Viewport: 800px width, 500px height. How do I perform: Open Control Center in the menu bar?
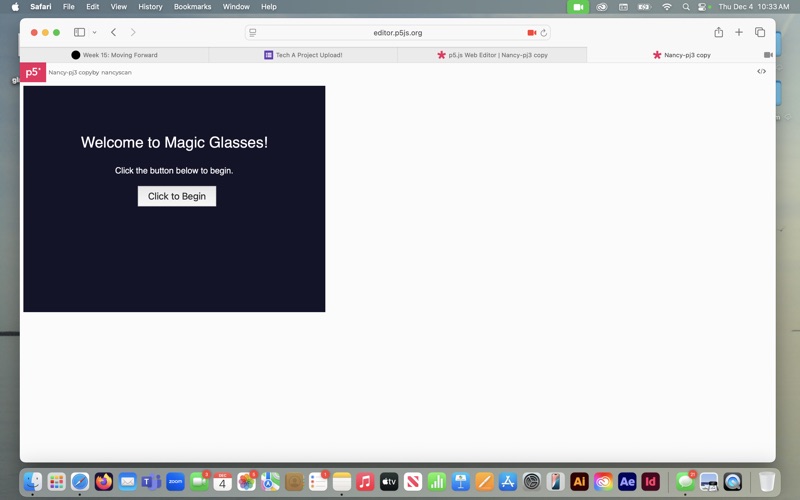click(703, 7)
